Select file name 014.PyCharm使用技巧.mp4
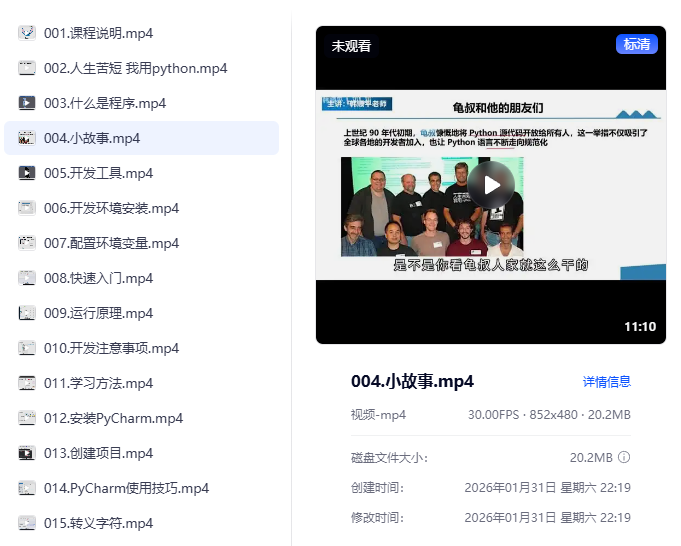Image resolution: width=681 pixels, height=546 pixels. 126,488
